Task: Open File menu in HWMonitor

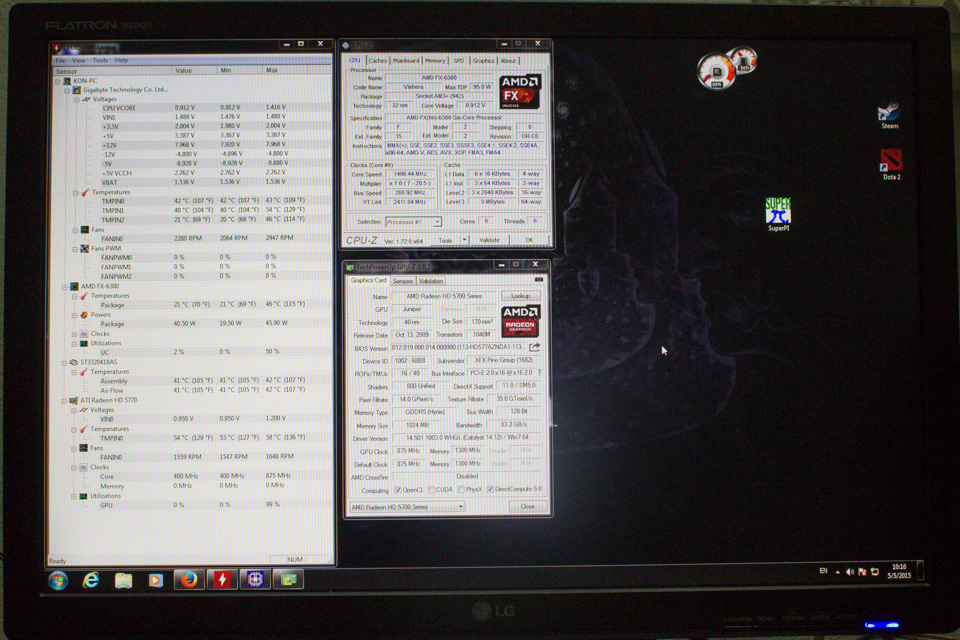Action: [x=60, y=60]
